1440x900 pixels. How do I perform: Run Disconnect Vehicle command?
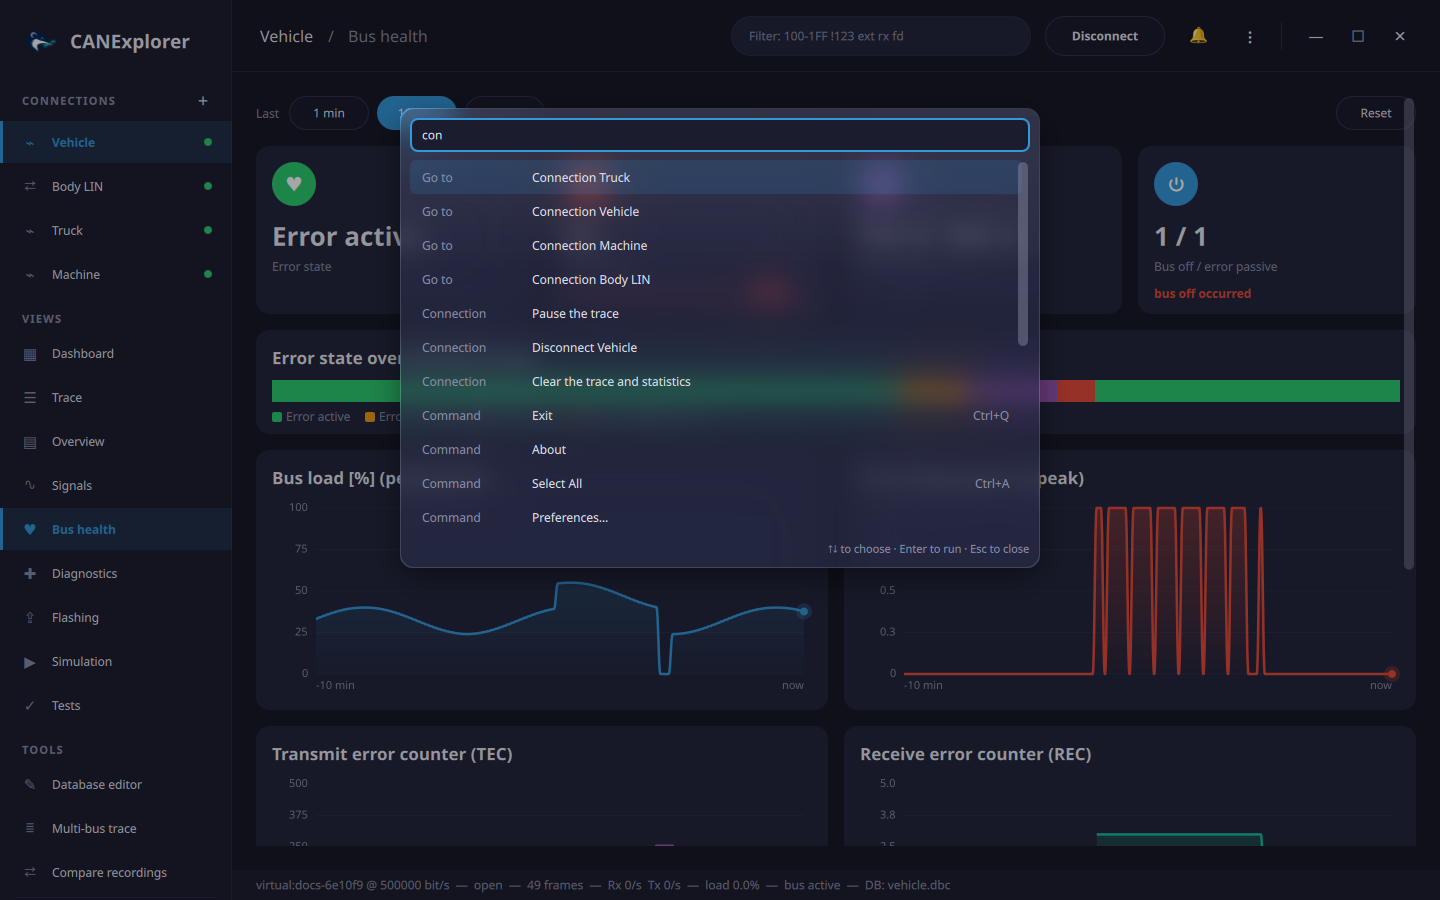click(714, 348)
